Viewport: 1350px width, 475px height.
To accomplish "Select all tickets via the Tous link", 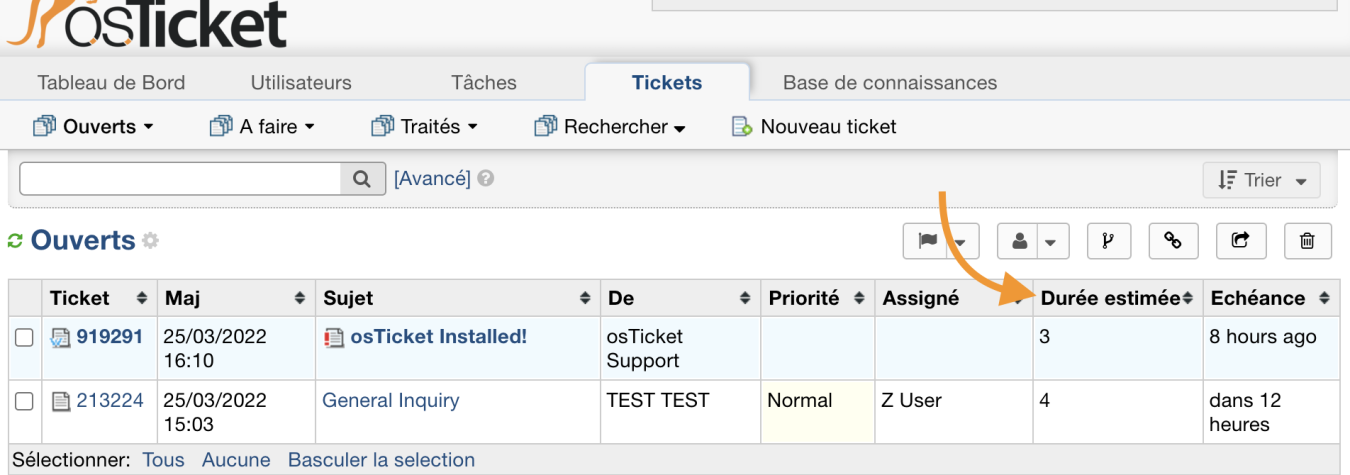I will [163, 460].
